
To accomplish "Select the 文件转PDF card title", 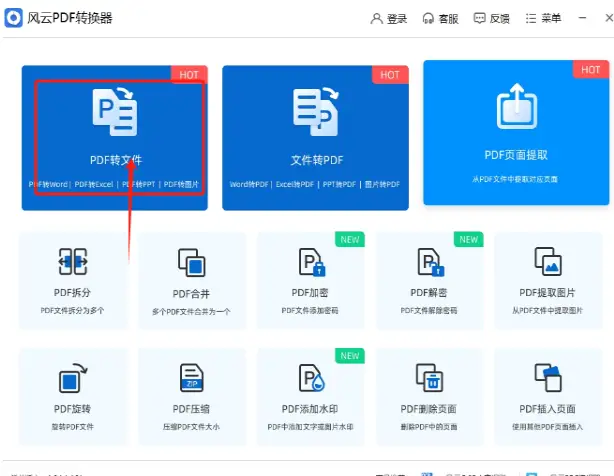I will [317, 160].
